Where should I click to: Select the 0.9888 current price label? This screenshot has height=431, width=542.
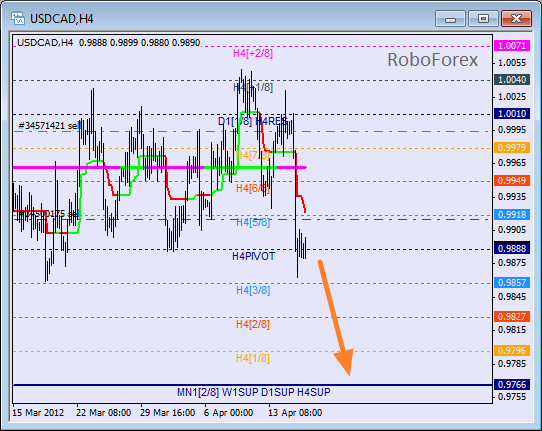click(512, 248)
